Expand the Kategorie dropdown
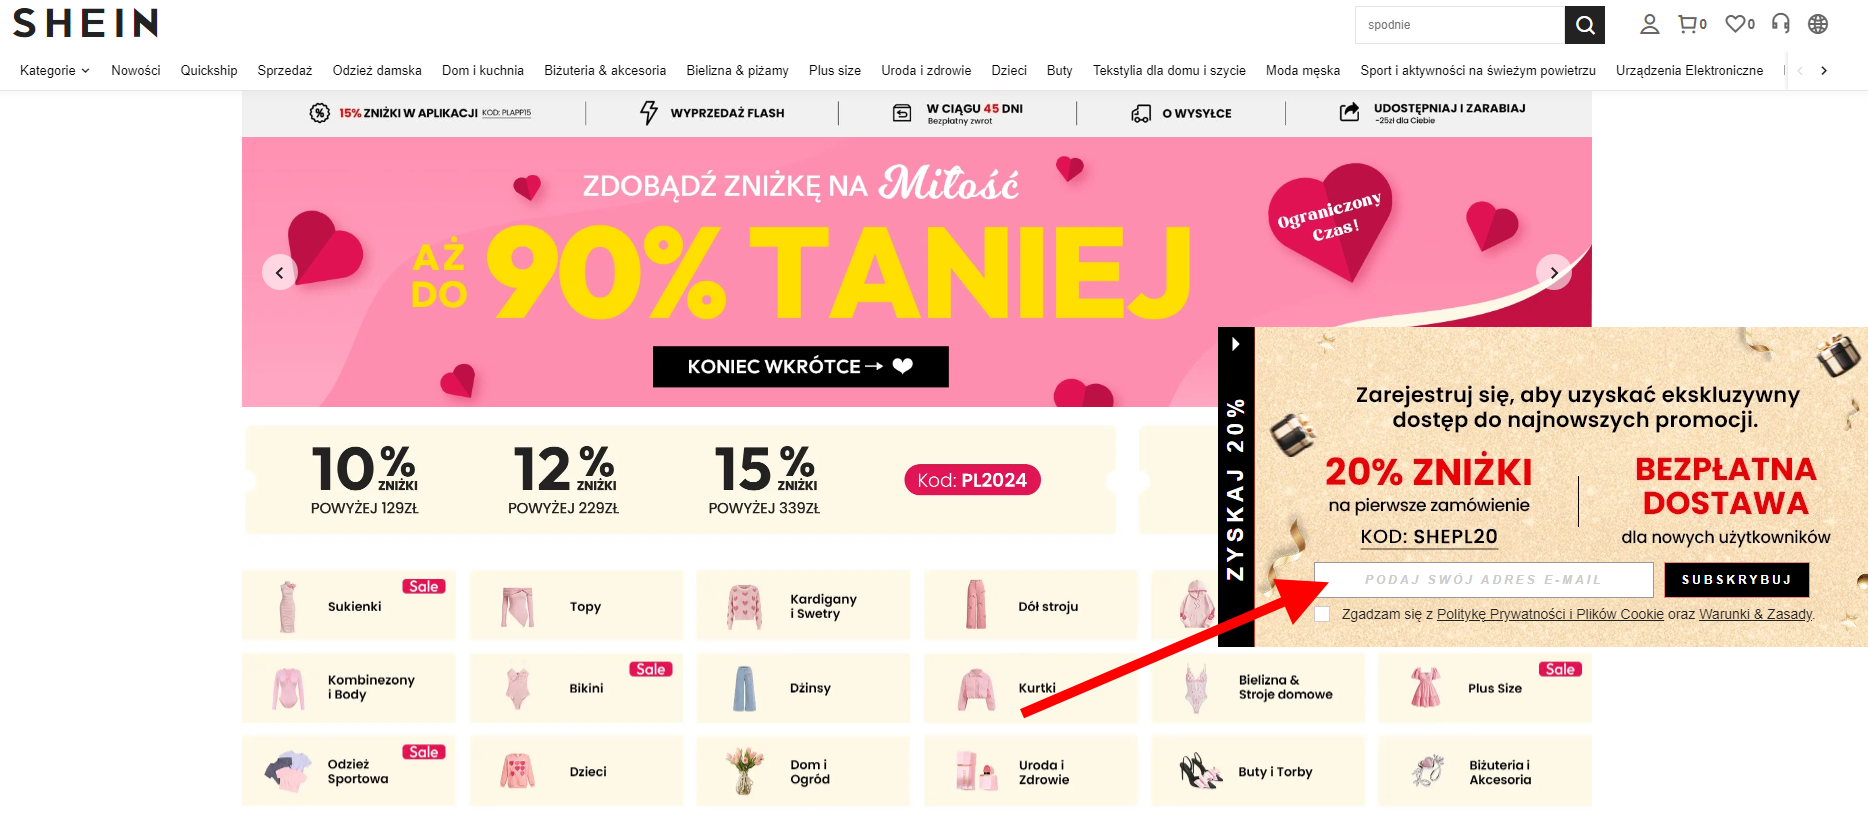The image size is (1868, 820). coord(55,71)
